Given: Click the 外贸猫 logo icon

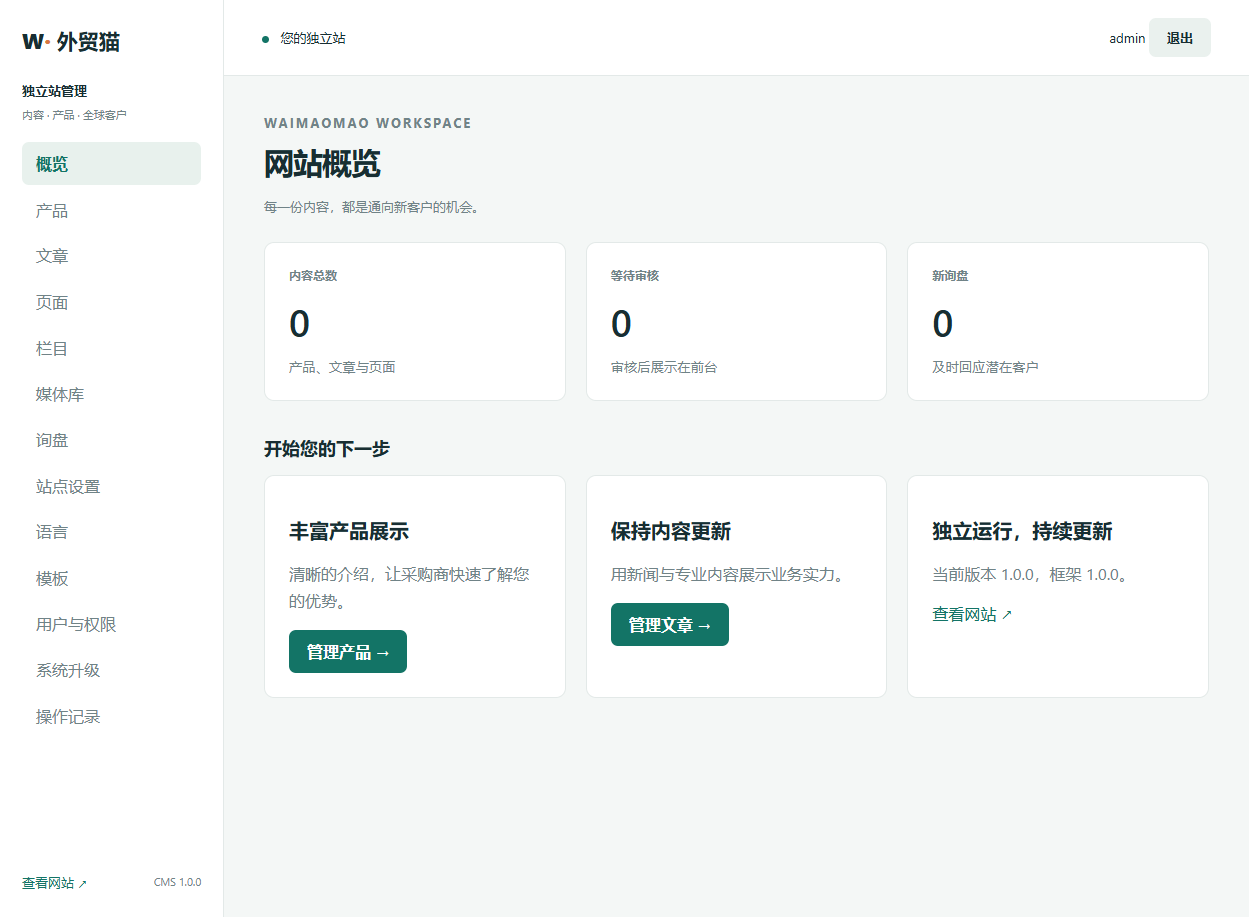Looking at the screenshot, I should [36, 42].
